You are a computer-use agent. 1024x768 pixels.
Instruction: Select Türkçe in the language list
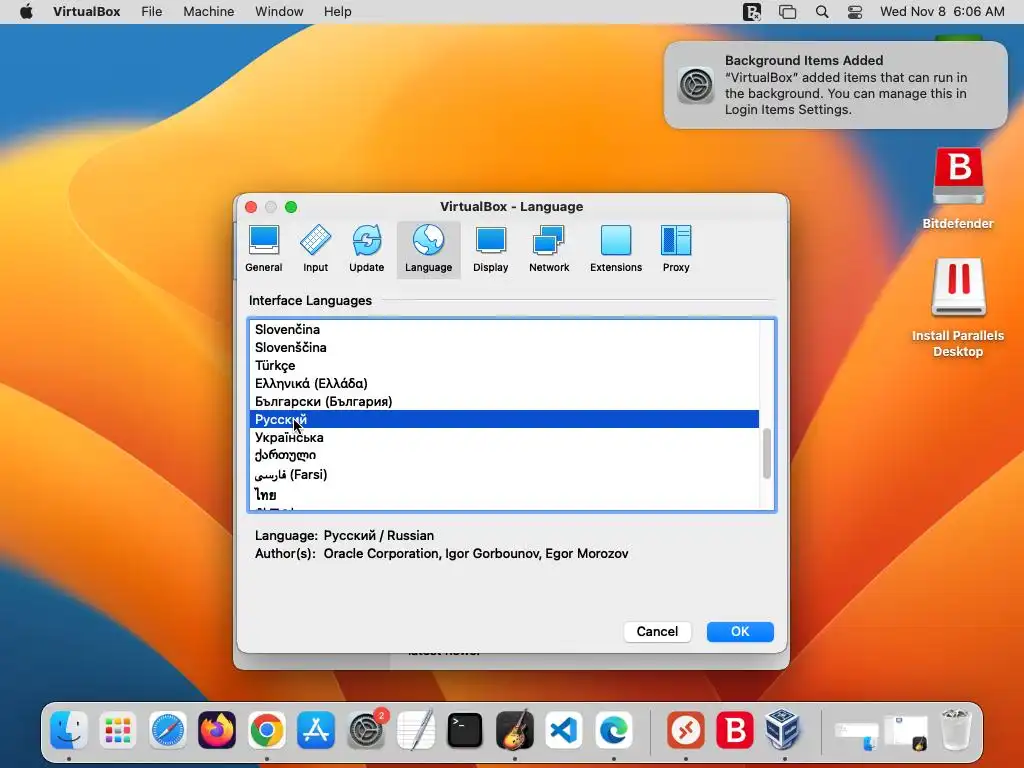tap(504, 365)
